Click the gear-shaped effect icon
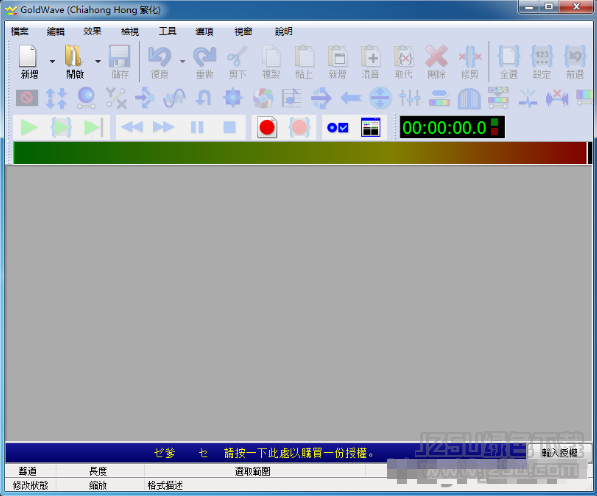This screenshot has height=496, width=597. [x=233, y=98]
